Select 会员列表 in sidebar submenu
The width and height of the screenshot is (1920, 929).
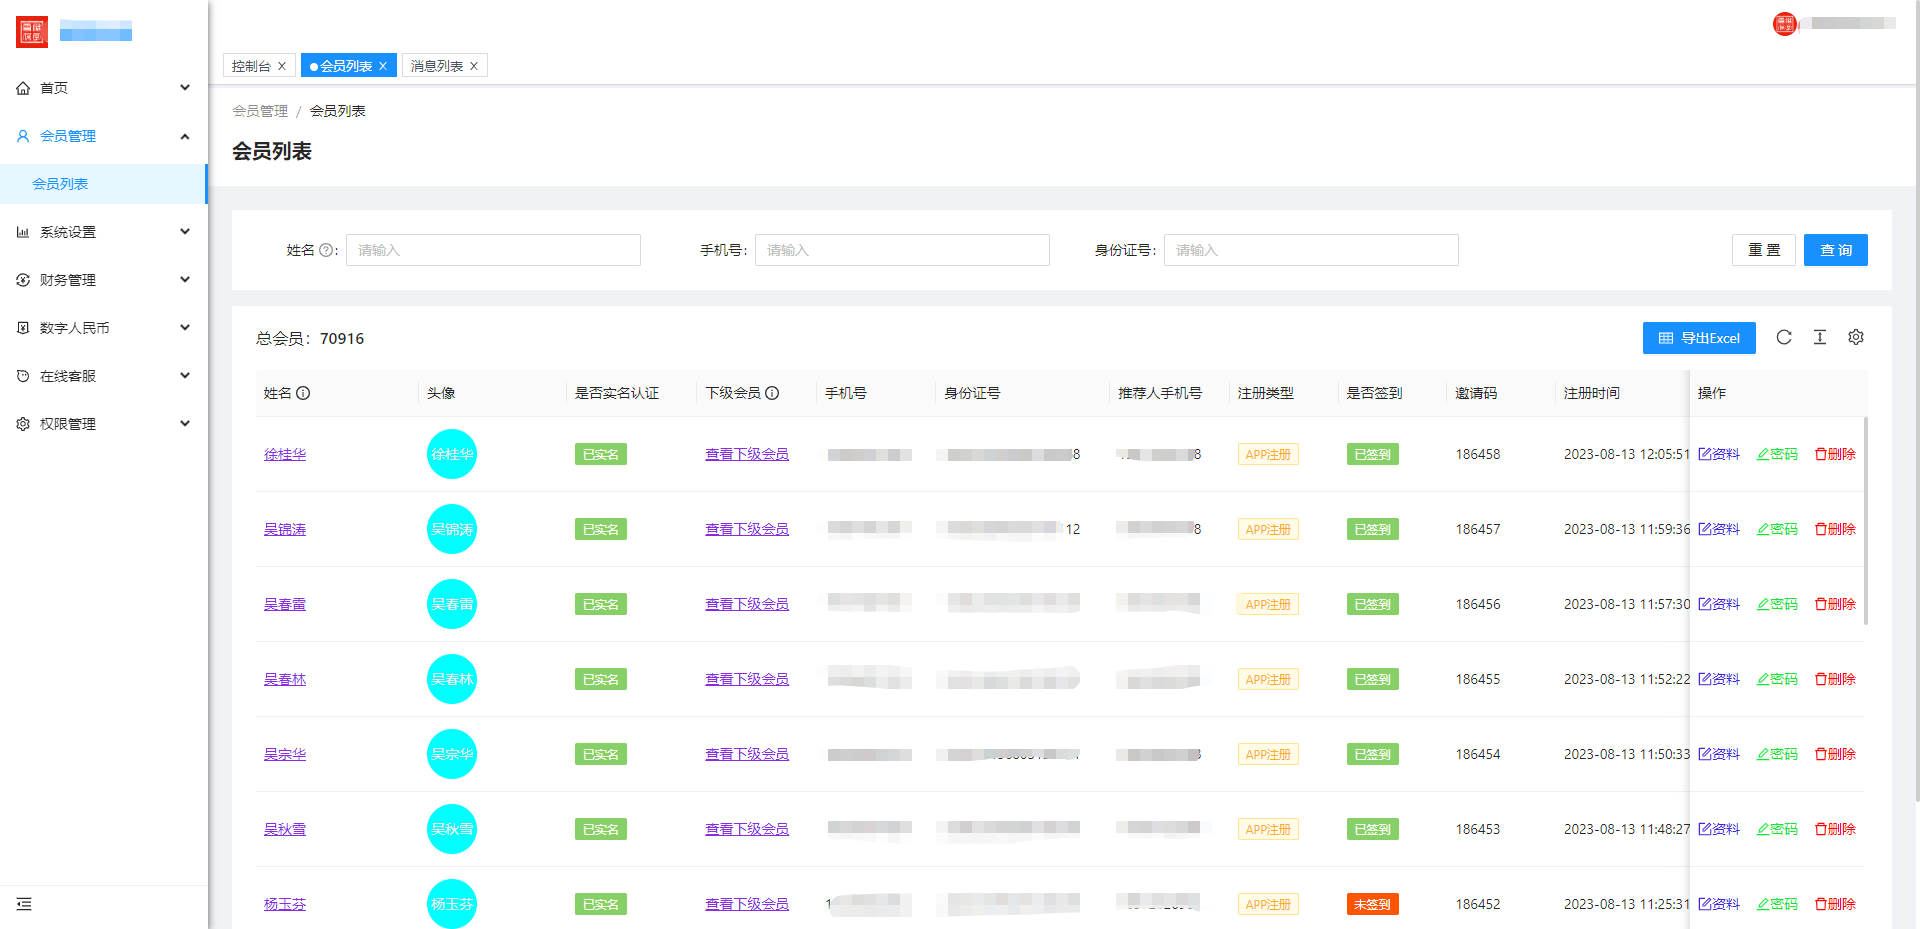(104, 184)
